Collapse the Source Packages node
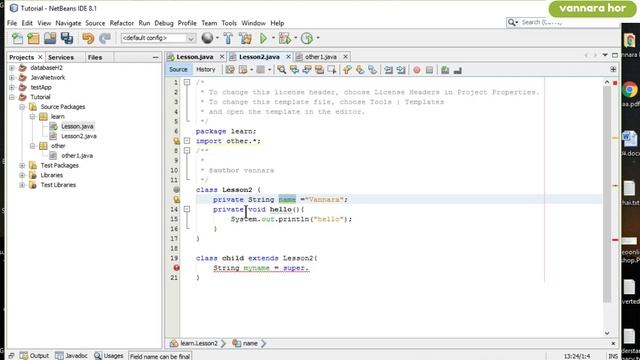 coord(22,107)
